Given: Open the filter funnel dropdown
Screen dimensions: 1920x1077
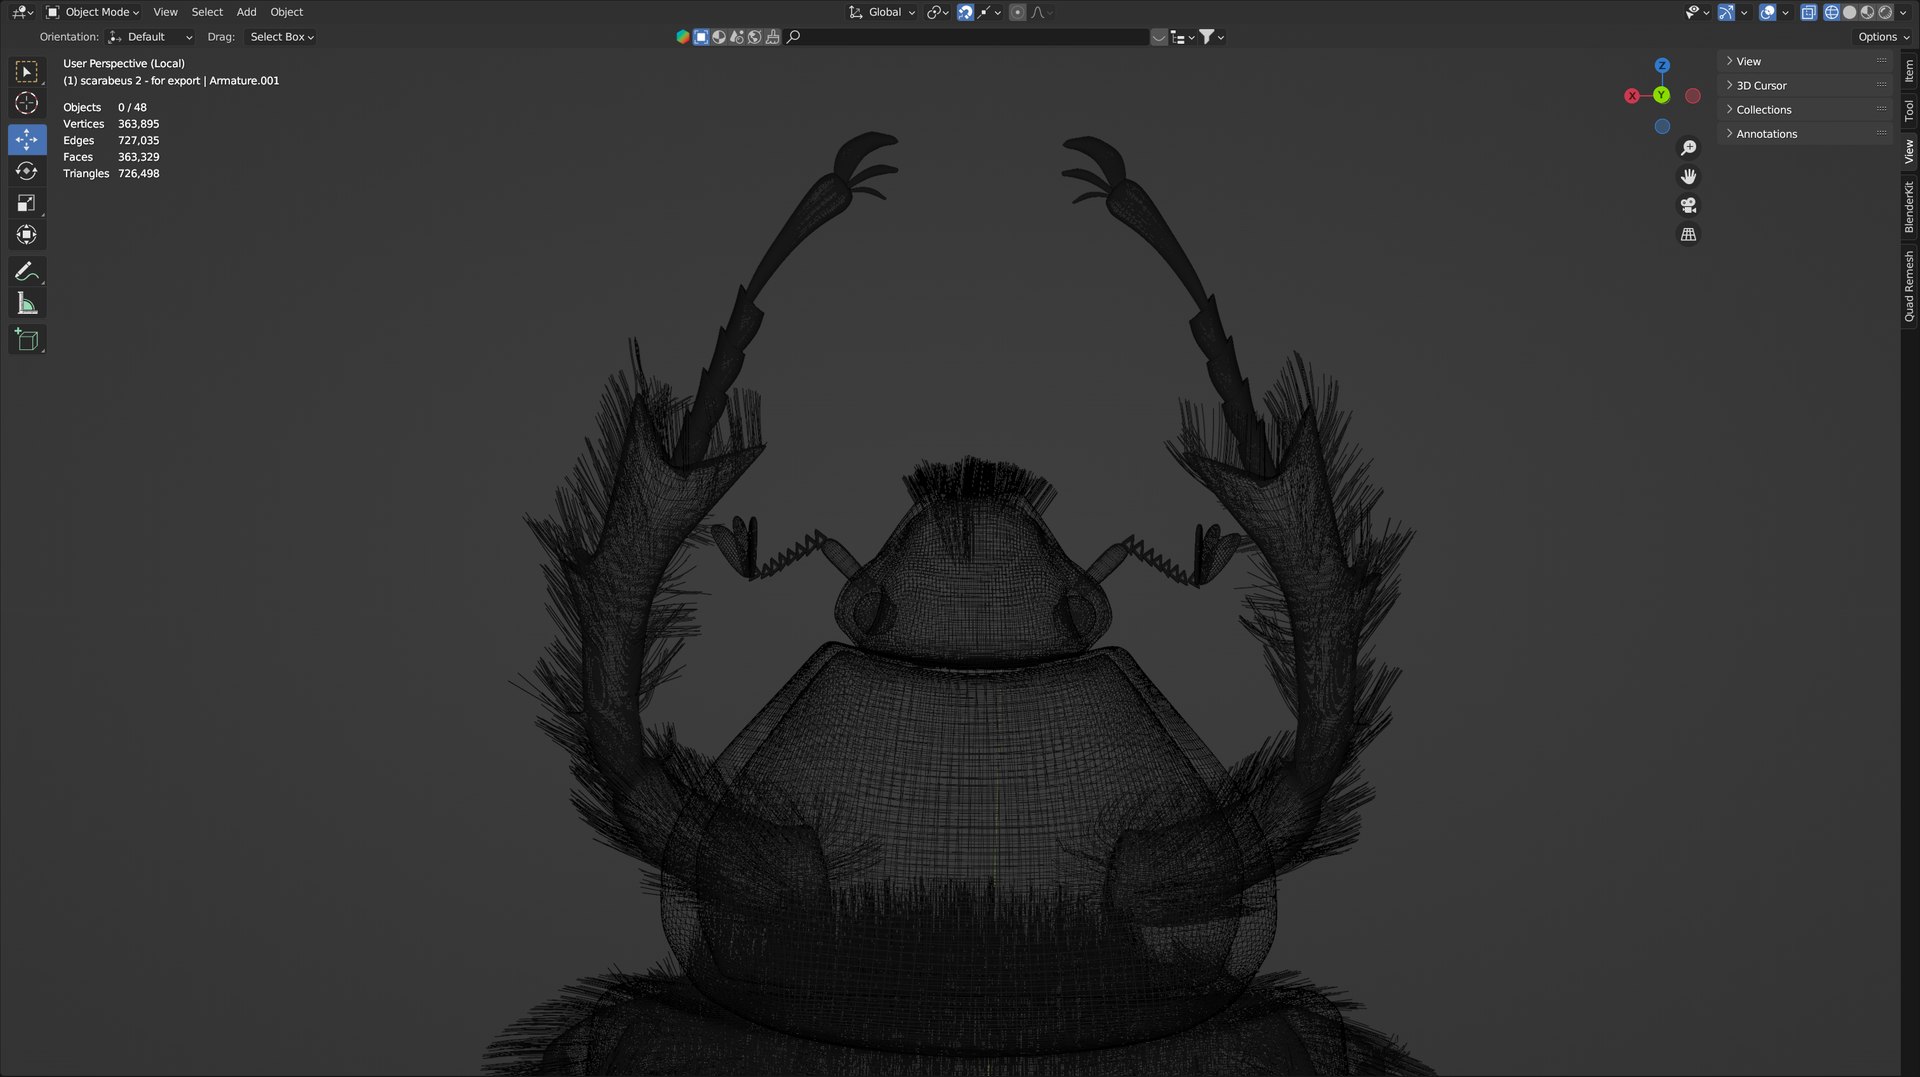Looking at the screenshot, I should pyautogui.click(x=1212, y=37).
